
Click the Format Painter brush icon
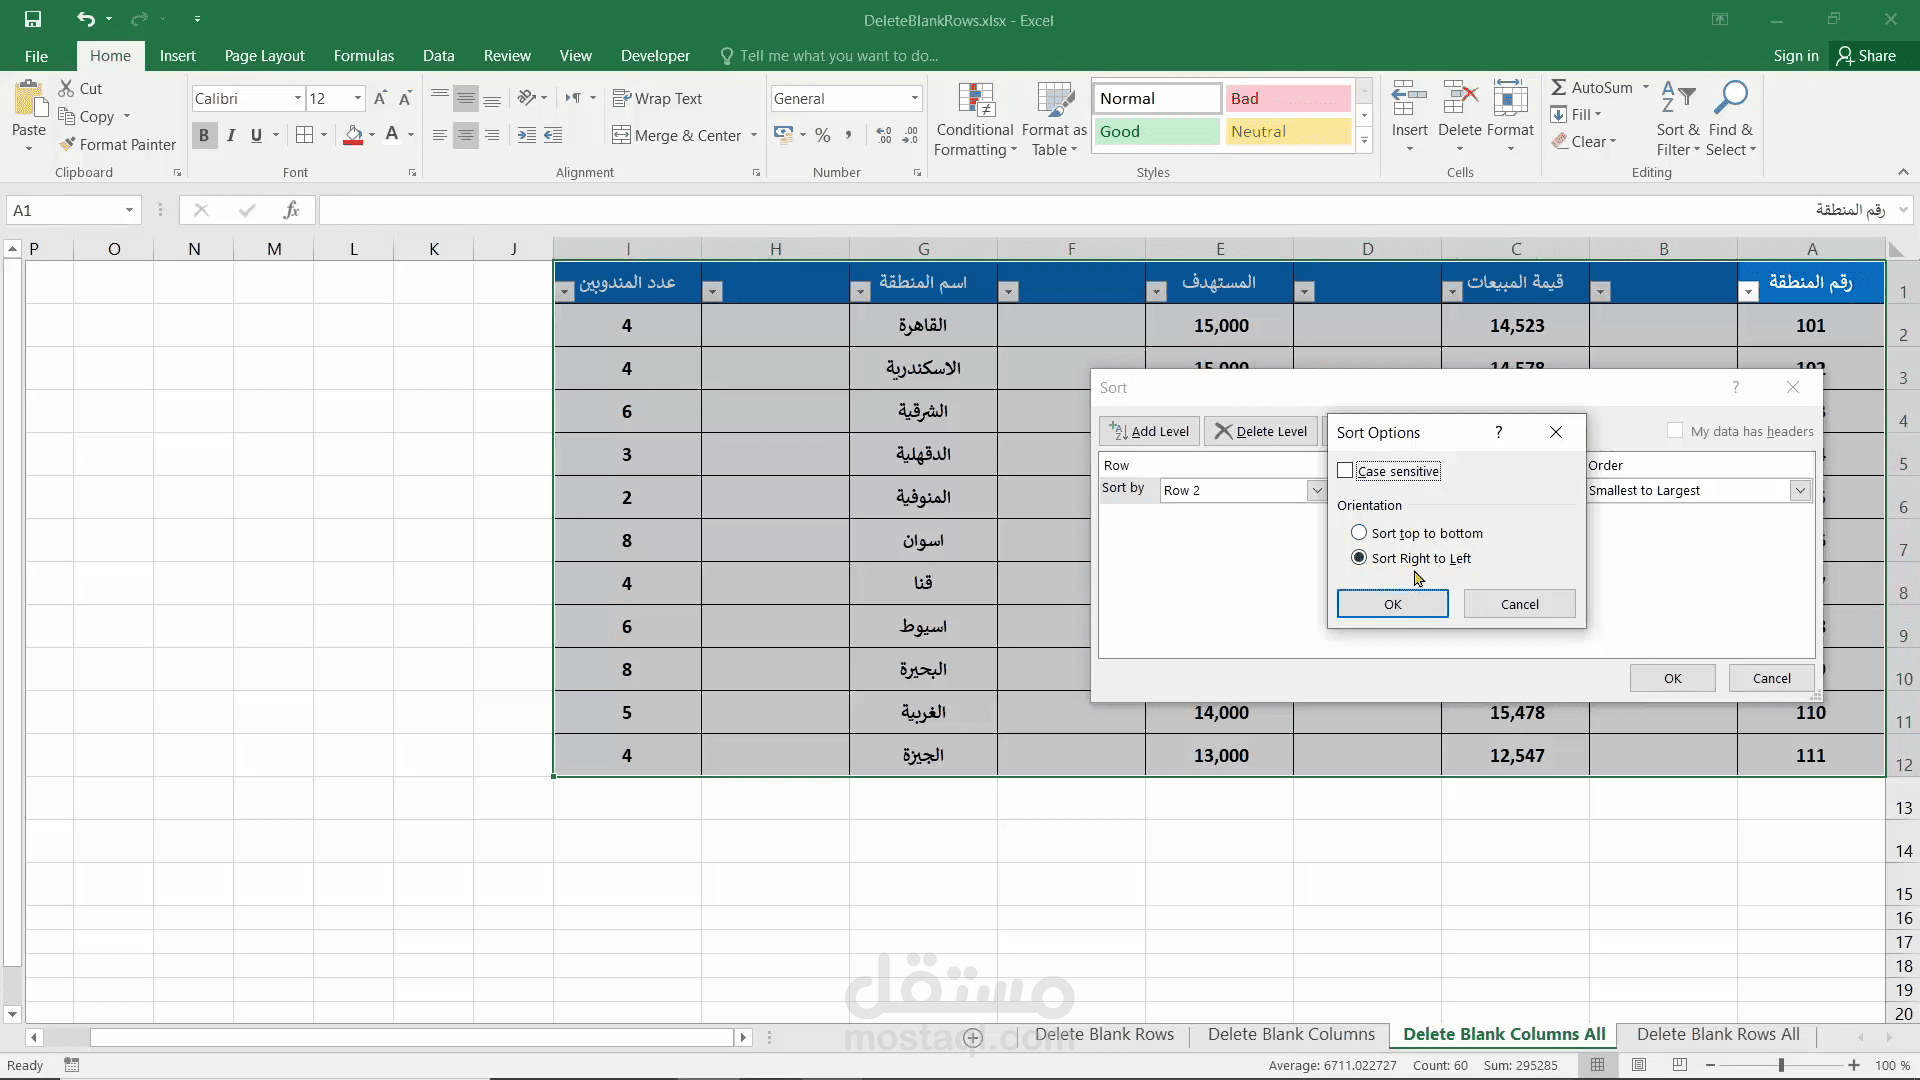point(67,144)
